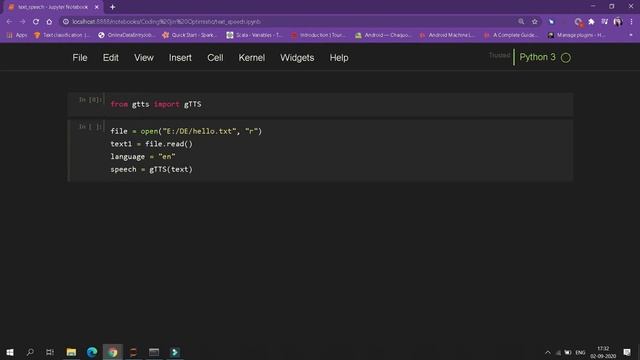
Task: Open the Manage plugins bookmark
Action: pos(576,36)
